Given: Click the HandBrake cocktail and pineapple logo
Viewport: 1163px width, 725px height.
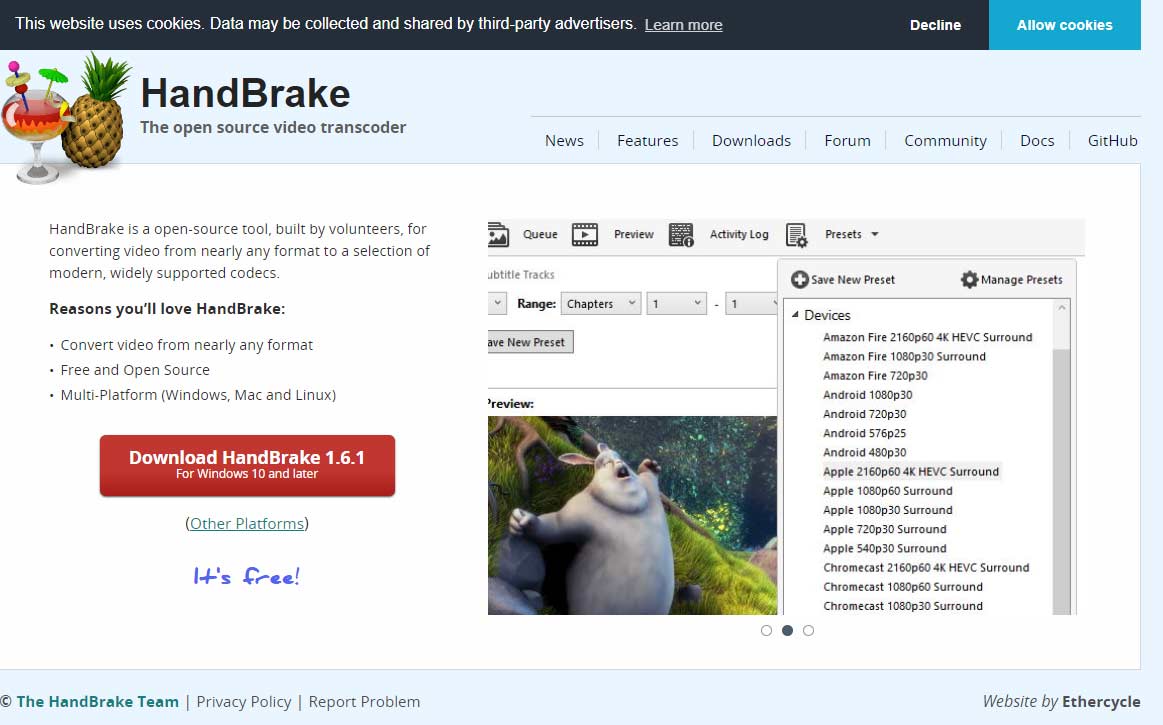Looking at the screenshot, I should point(65,117).
